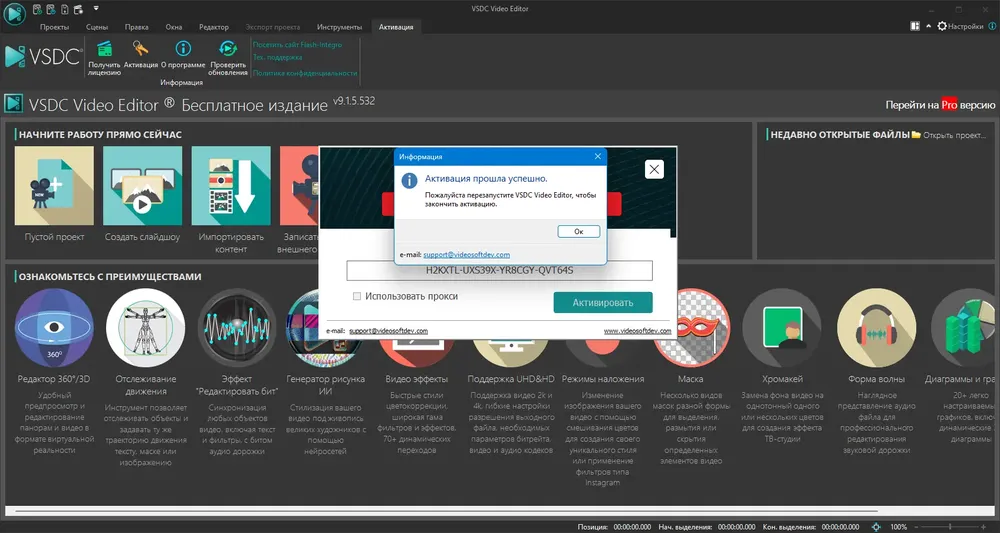The image size is (1000, 533).
Task: Click the zoom-out minus button
Action: 915,527
